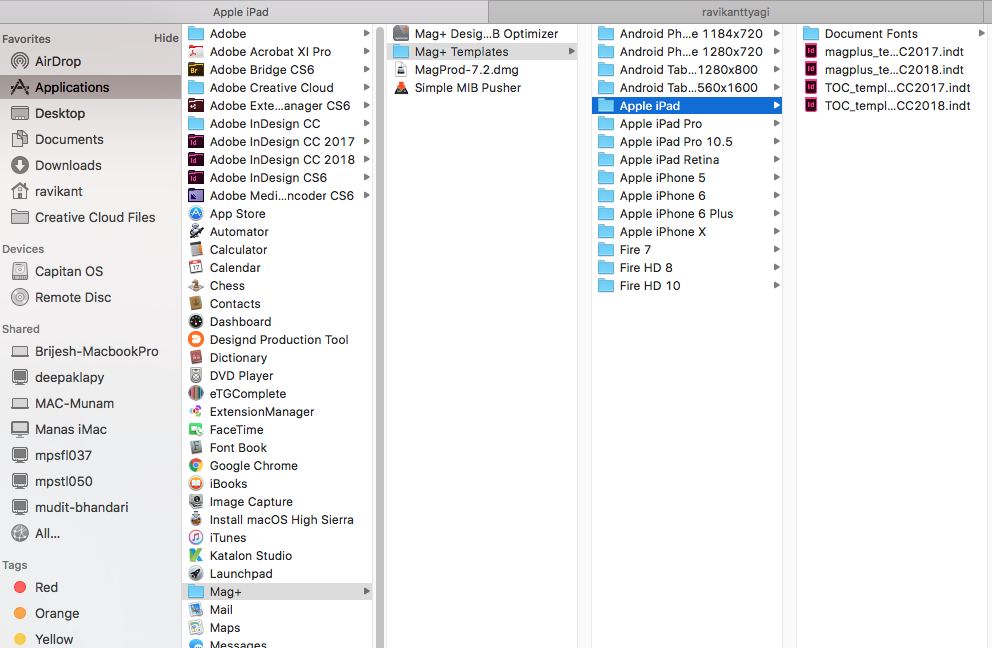Select the TOC template CC2017.indt file
Screen dimensions: 992x648
pos(893,88)
